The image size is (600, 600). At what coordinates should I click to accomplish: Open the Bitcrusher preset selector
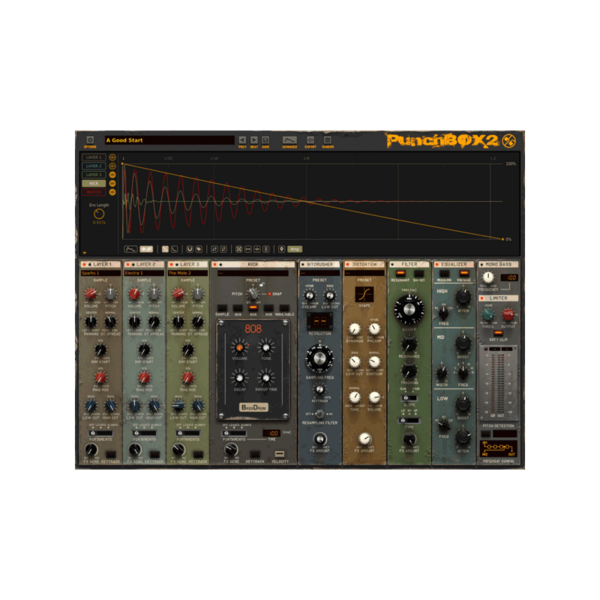[x=320, y=273]
